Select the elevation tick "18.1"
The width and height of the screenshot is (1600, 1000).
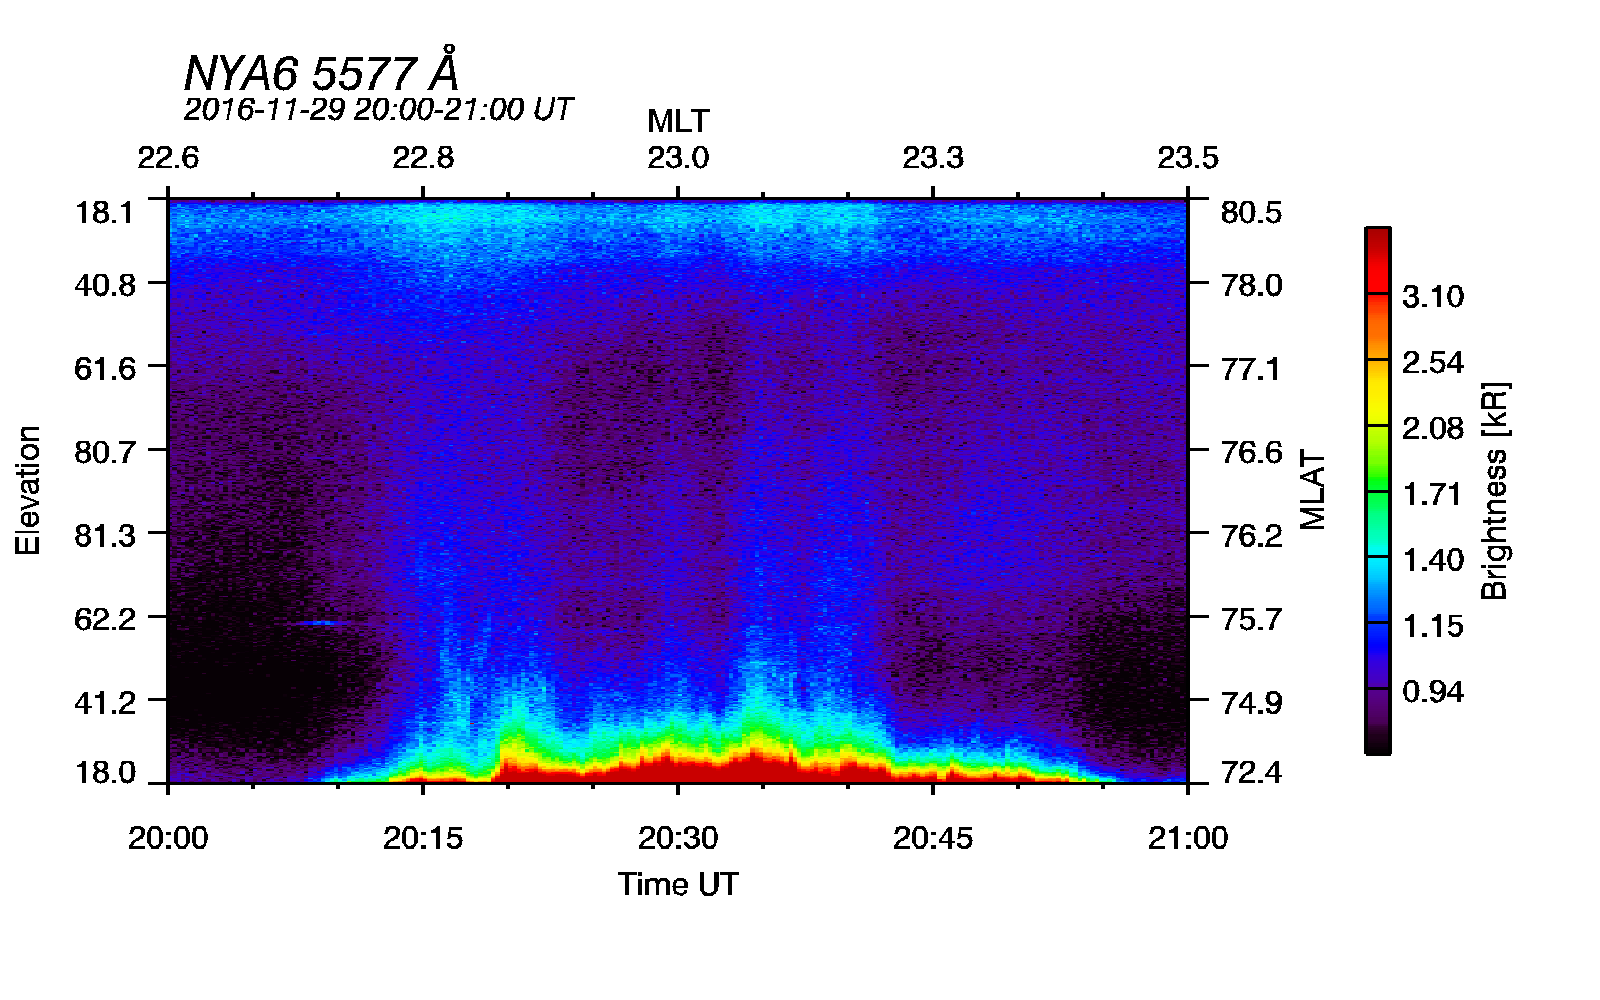click(105, 212)
